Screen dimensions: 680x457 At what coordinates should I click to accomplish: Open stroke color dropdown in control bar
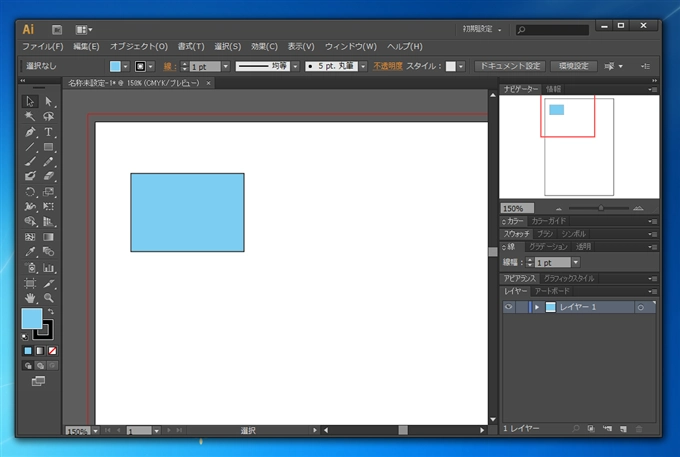[150, 66]
